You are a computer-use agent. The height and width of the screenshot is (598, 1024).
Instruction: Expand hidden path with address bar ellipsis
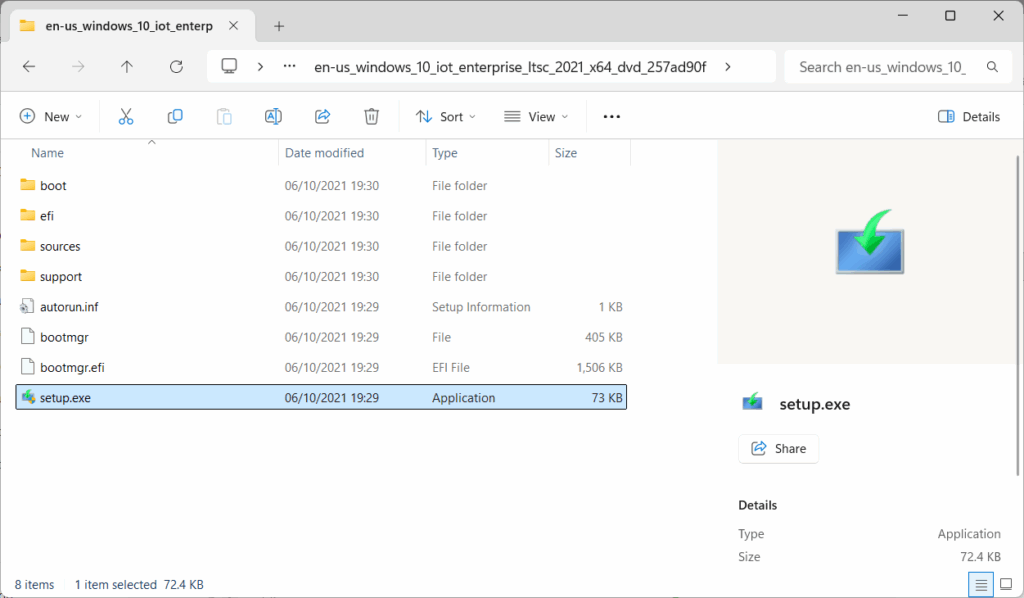pyautogui.click(x=289, y=67)
